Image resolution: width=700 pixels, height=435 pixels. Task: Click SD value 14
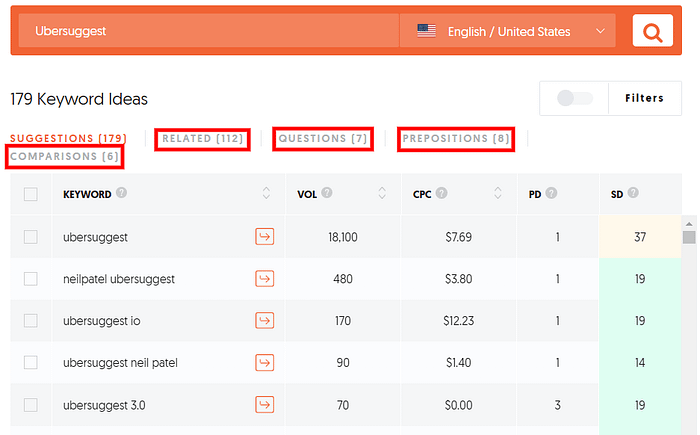click(640, 362)
